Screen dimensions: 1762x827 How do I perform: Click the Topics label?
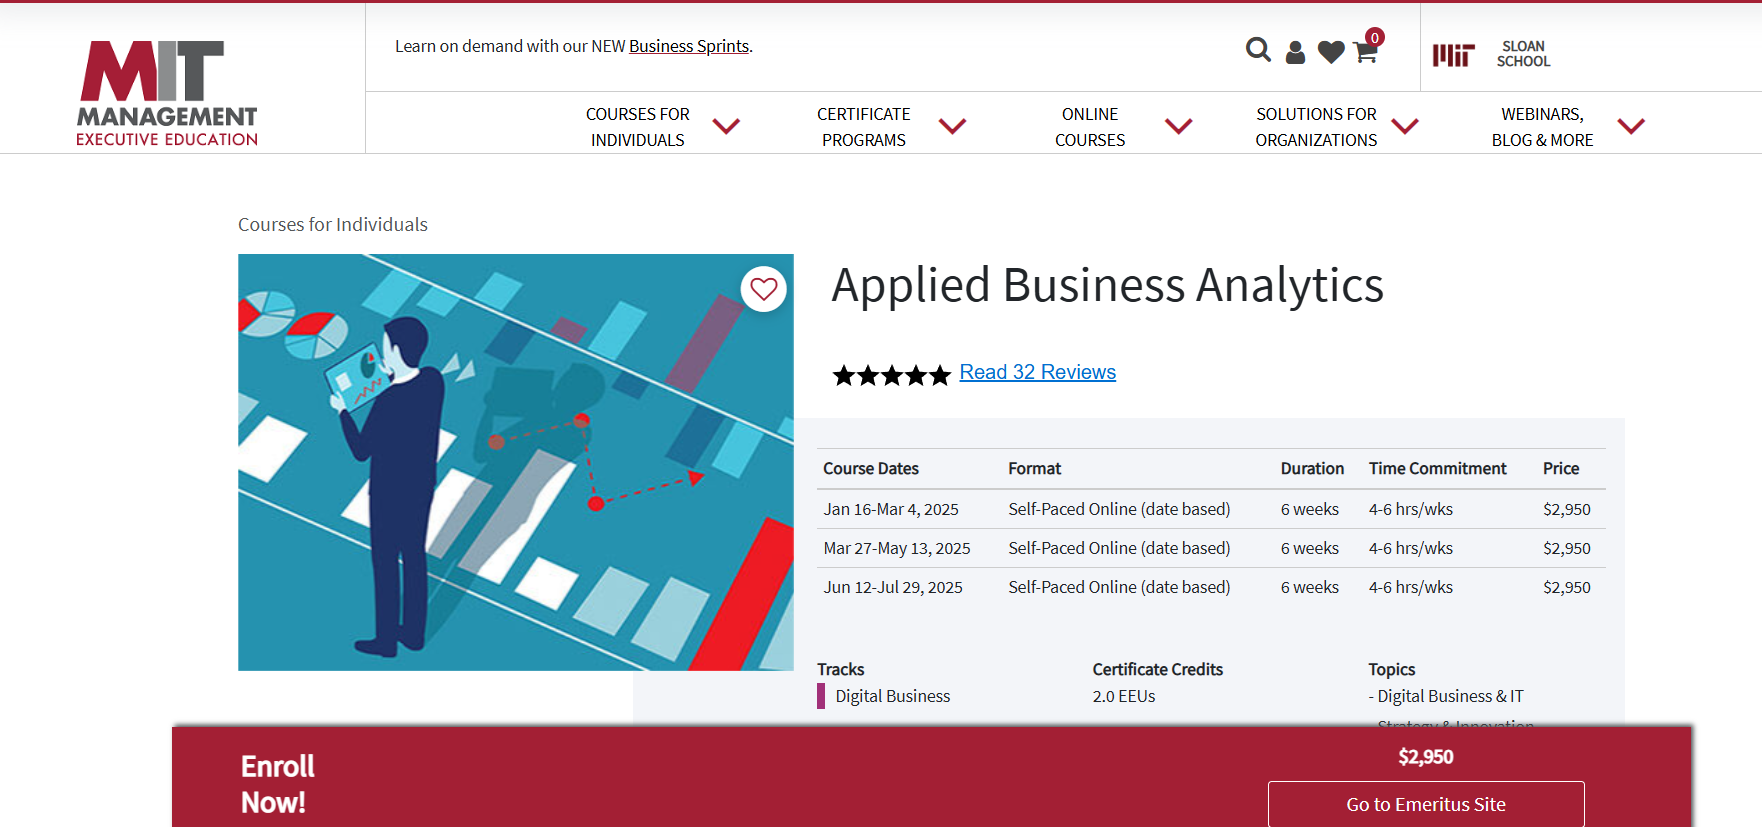coord(1392,669)
